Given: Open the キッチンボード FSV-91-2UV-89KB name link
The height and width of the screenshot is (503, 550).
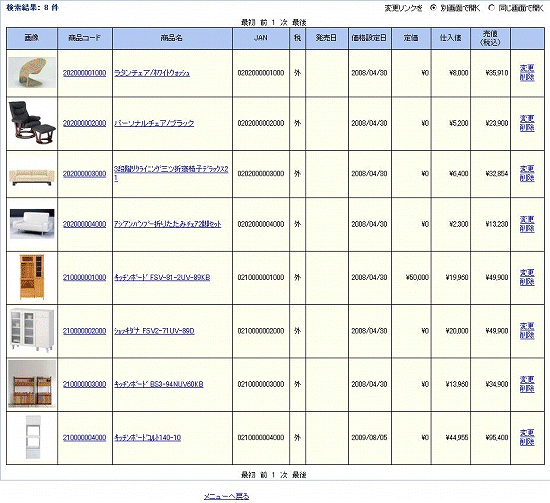Looking at the screenshot, I should click(x=162, y=277).
